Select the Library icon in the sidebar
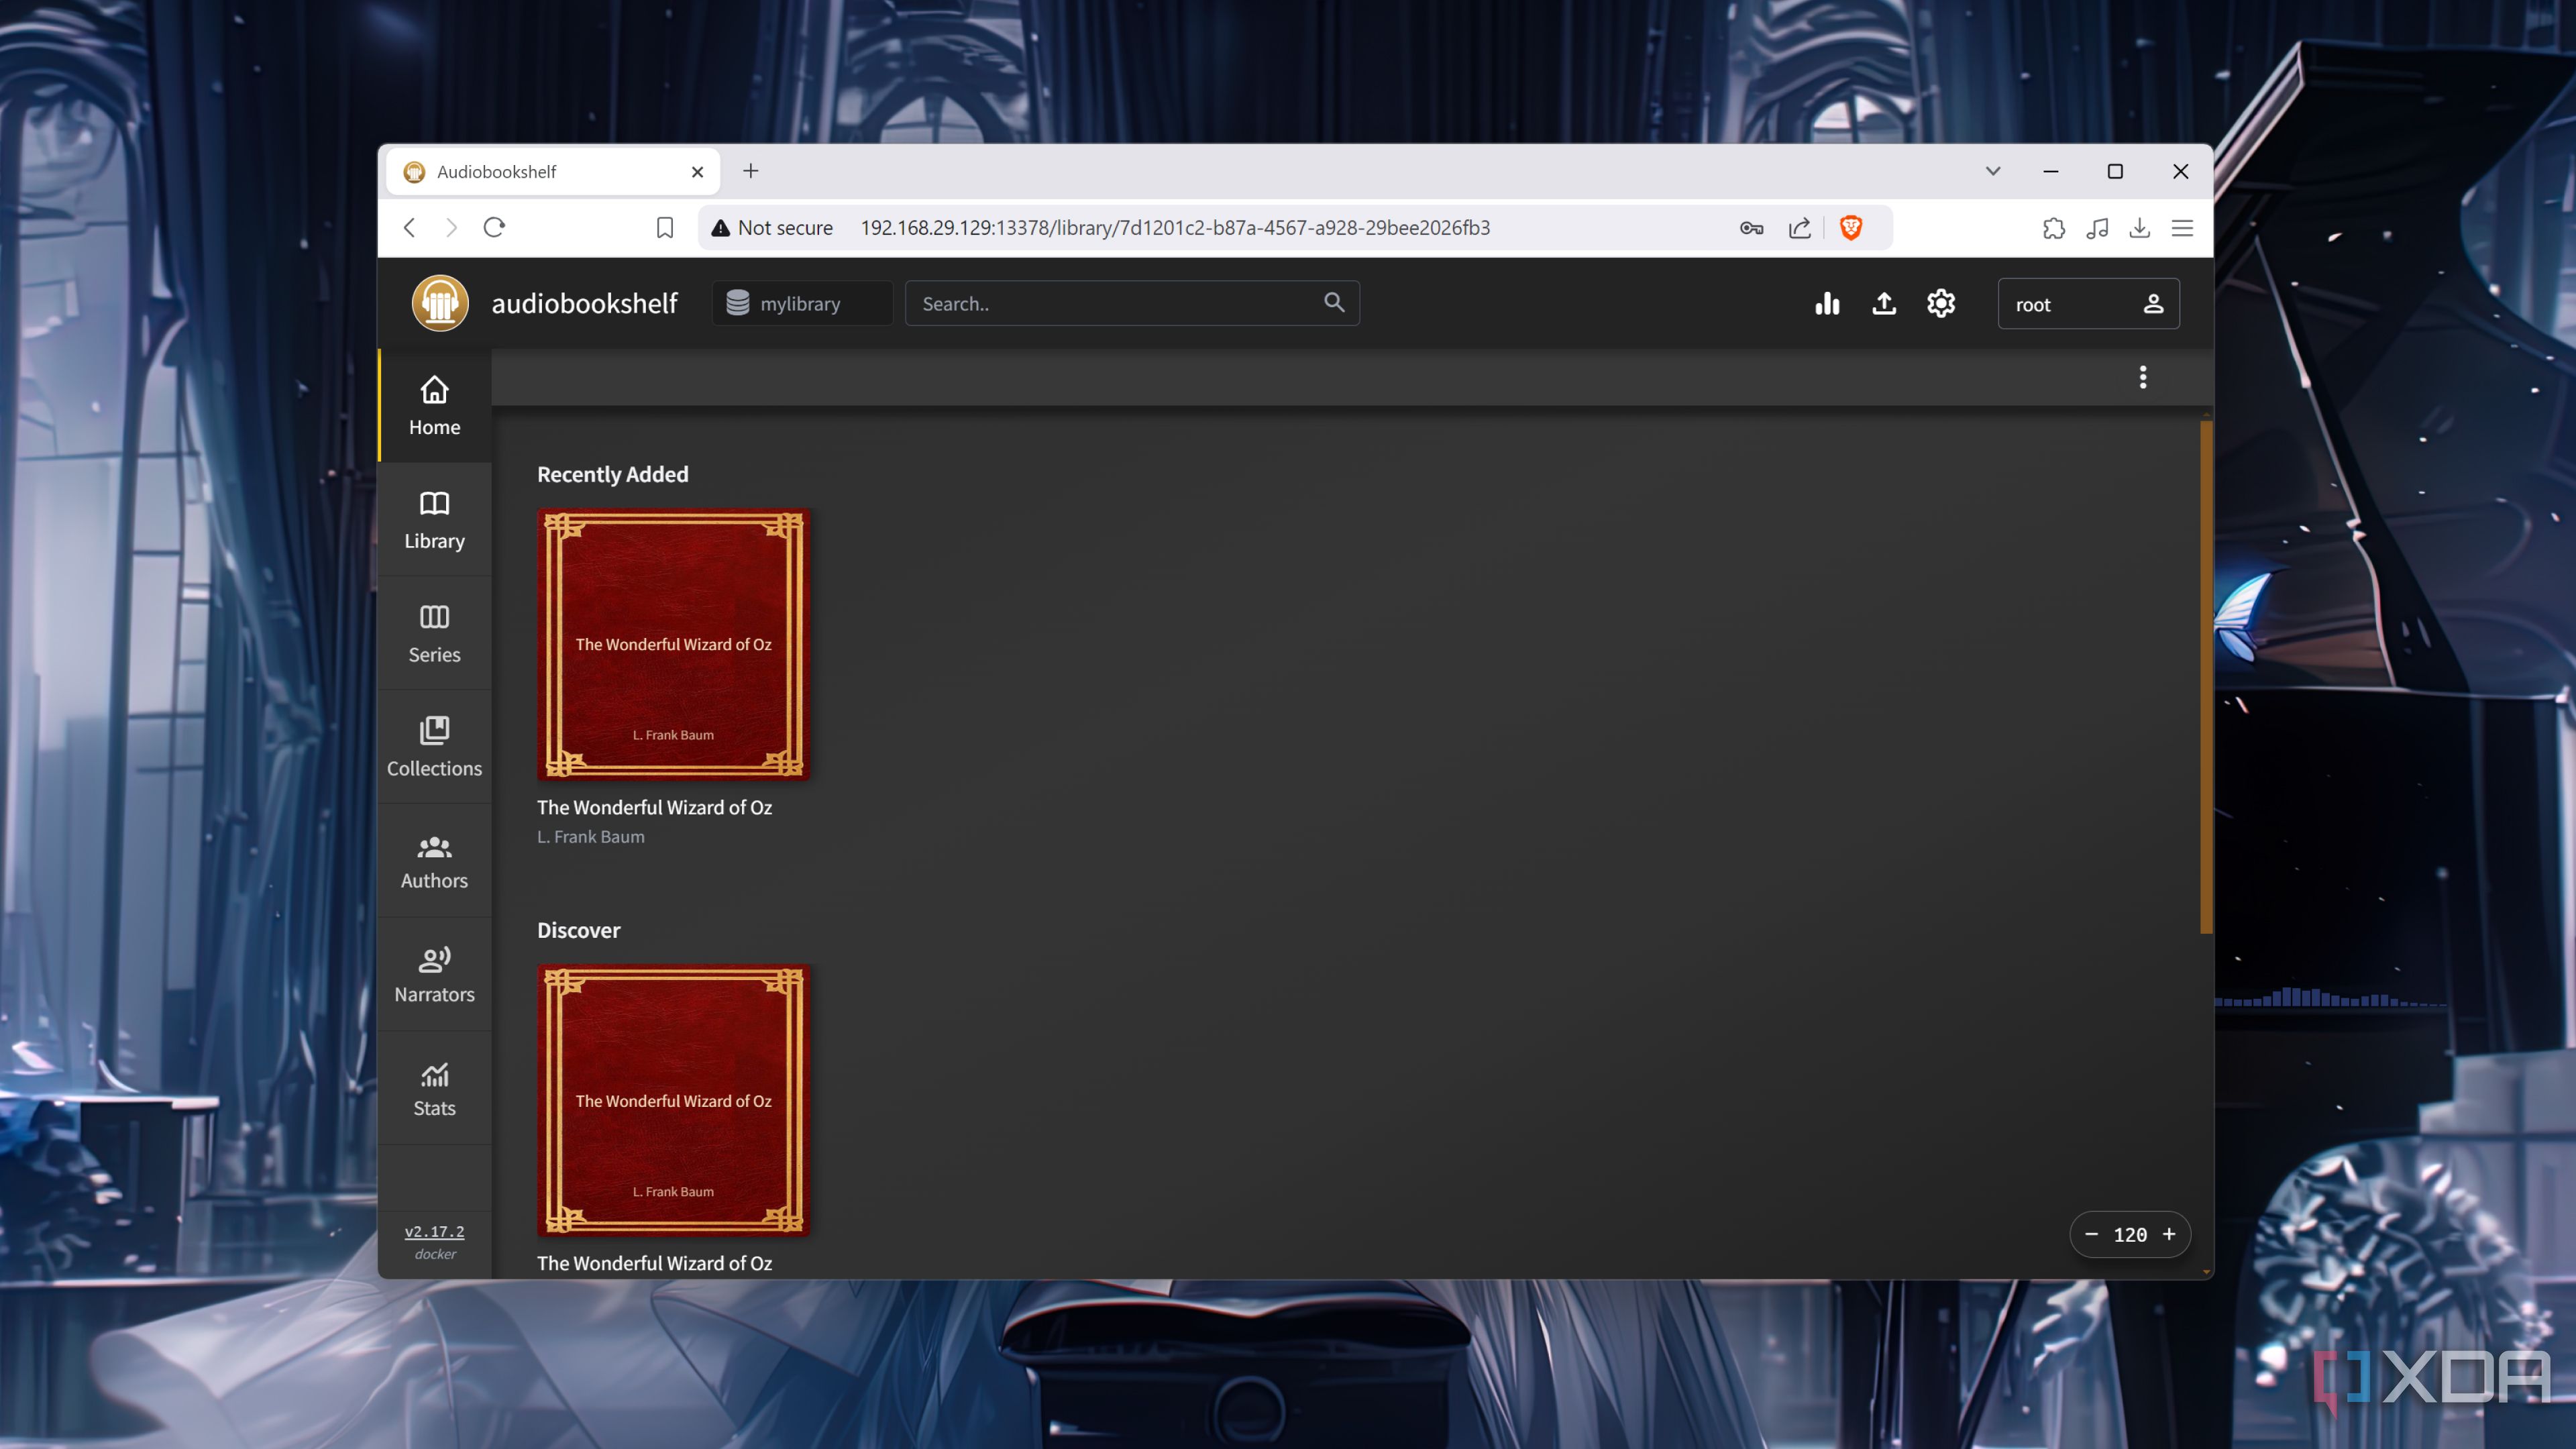This screenshot has width=2576, height=1449. 434,519
